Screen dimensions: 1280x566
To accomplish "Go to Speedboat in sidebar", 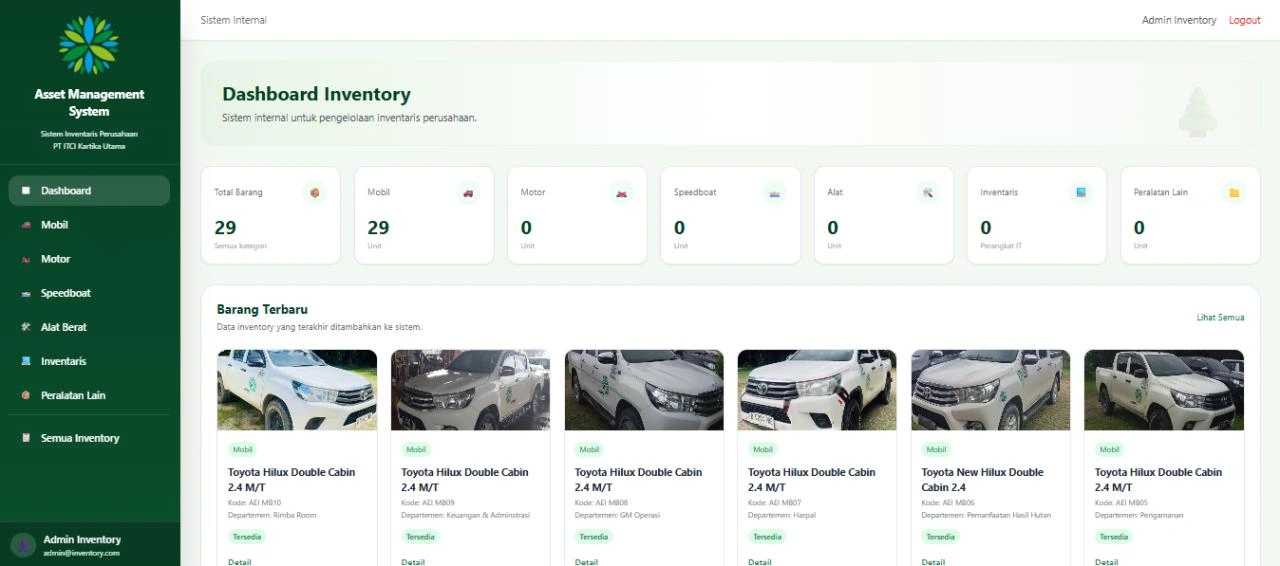I will coord(89,293).
